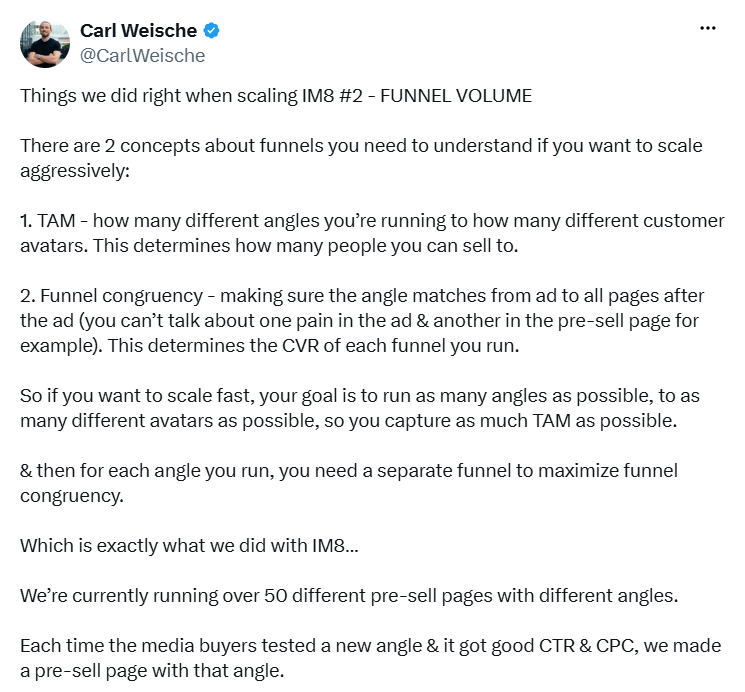Open the @CarlWeische handle link
745x692 pixels.
coord(143,56)
